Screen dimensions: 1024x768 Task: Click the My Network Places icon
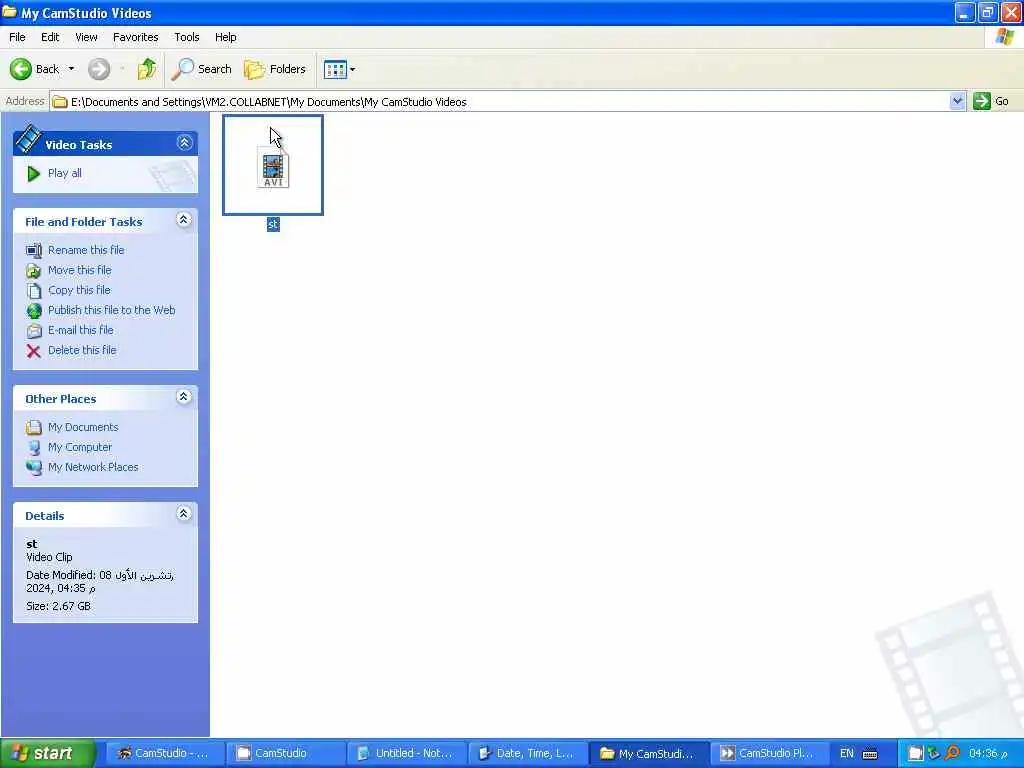tap(34, 468)
